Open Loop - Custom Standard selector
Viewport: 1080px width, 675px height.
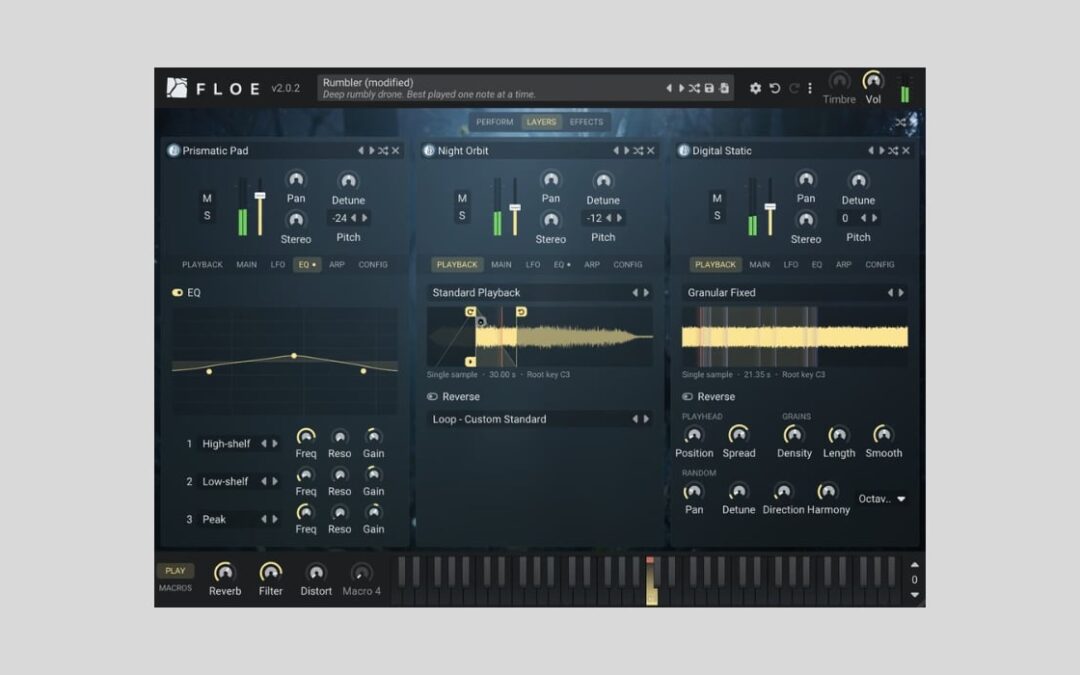(x=540, y=419)
